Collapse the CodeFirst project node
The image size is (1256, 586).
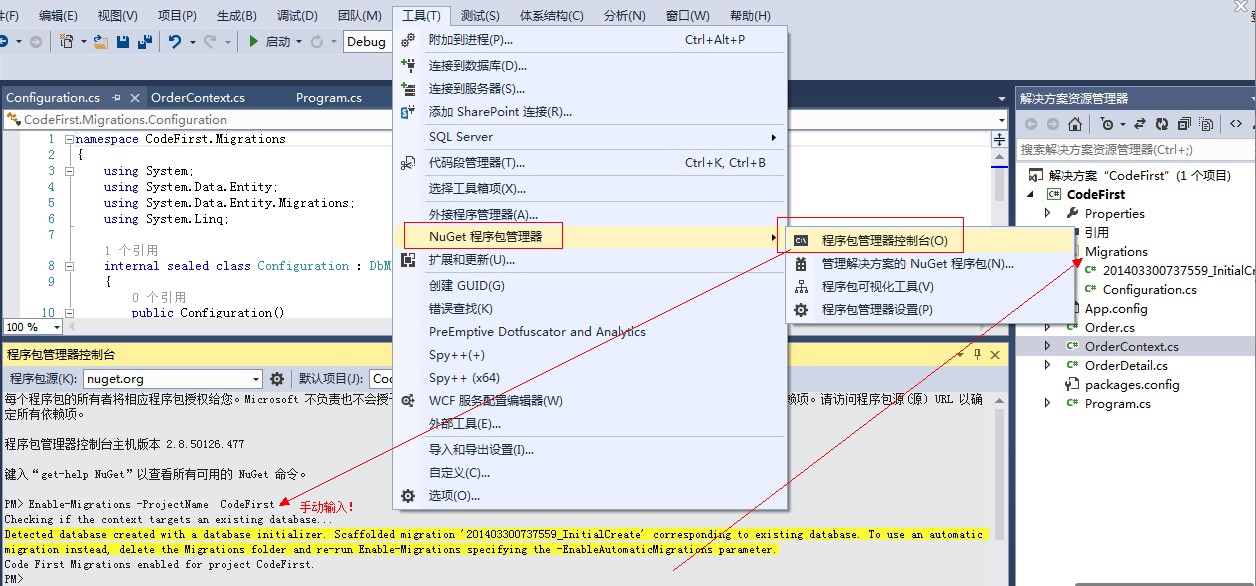coord(1032,194)
